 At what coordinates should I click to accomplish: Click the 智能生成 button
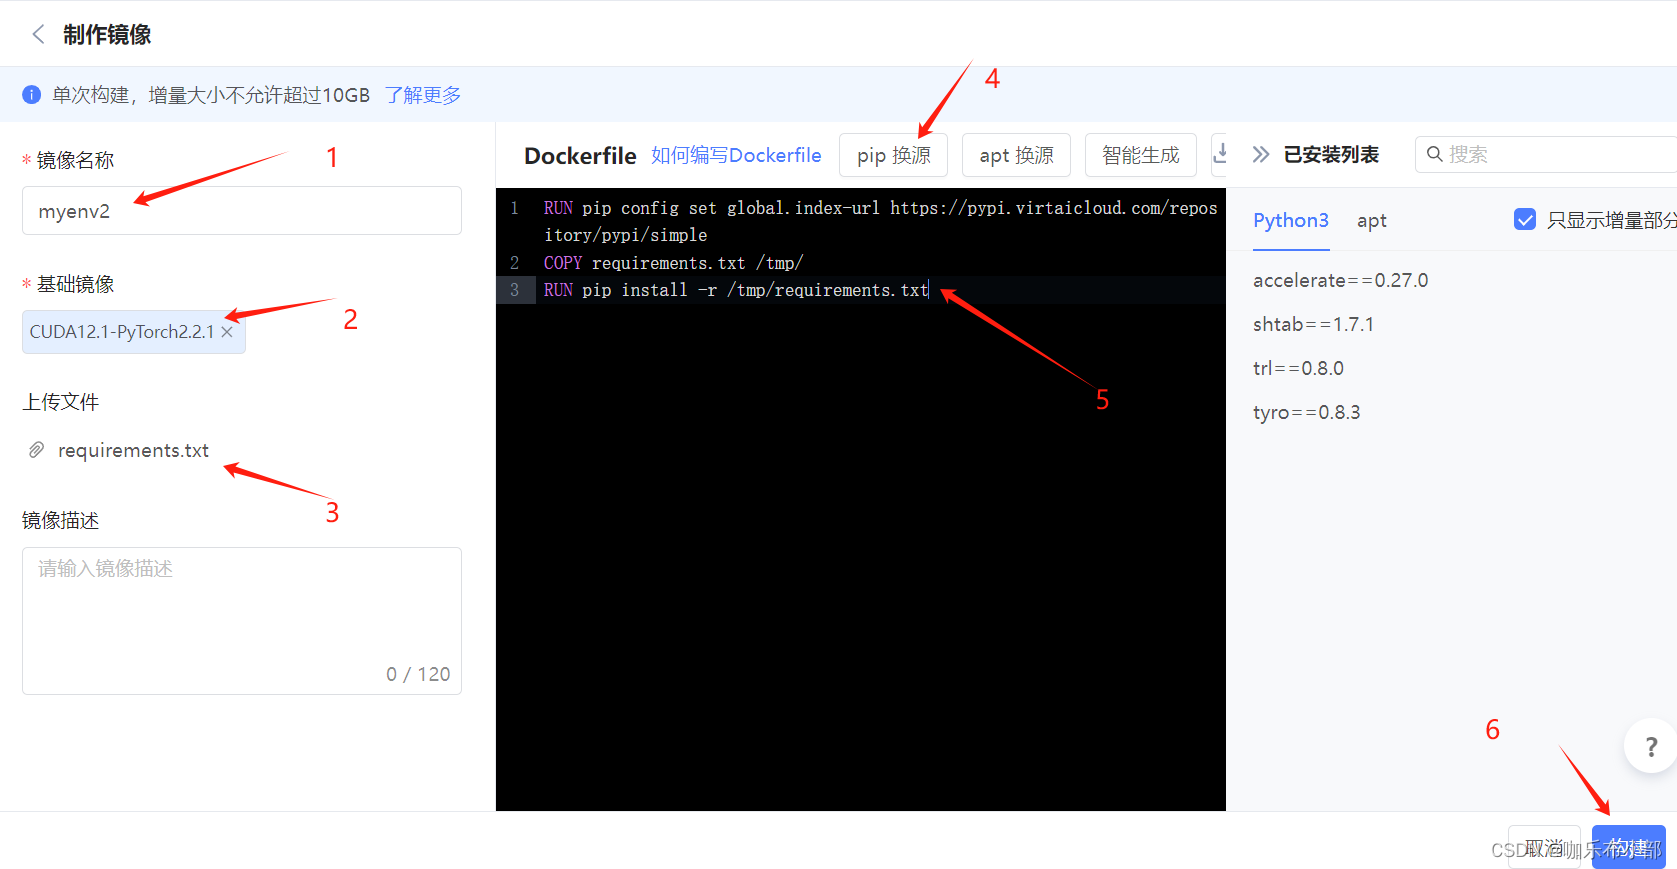click(x=1140, y=155)
